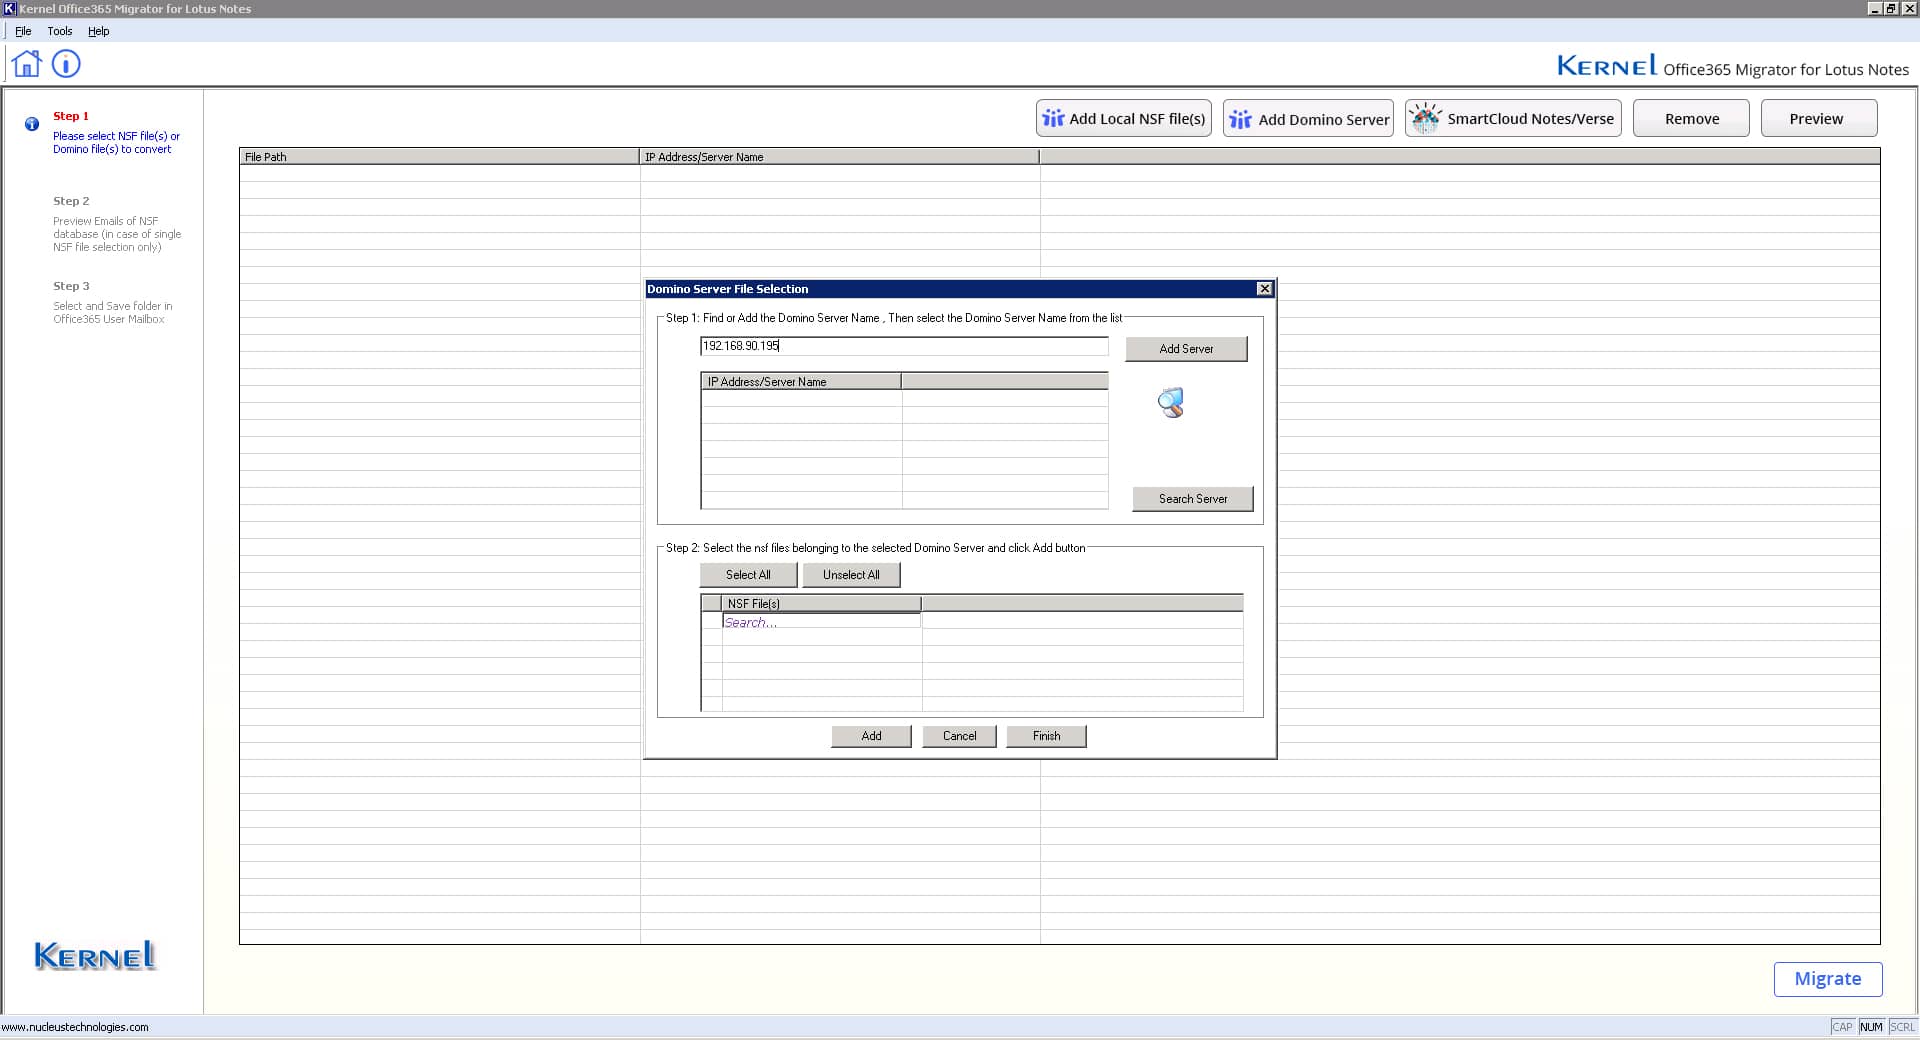Click Step 1 heading in sidebar
Image resolution: width=1920 pixels, height=1040 pixels.
[x=71, y=116]
